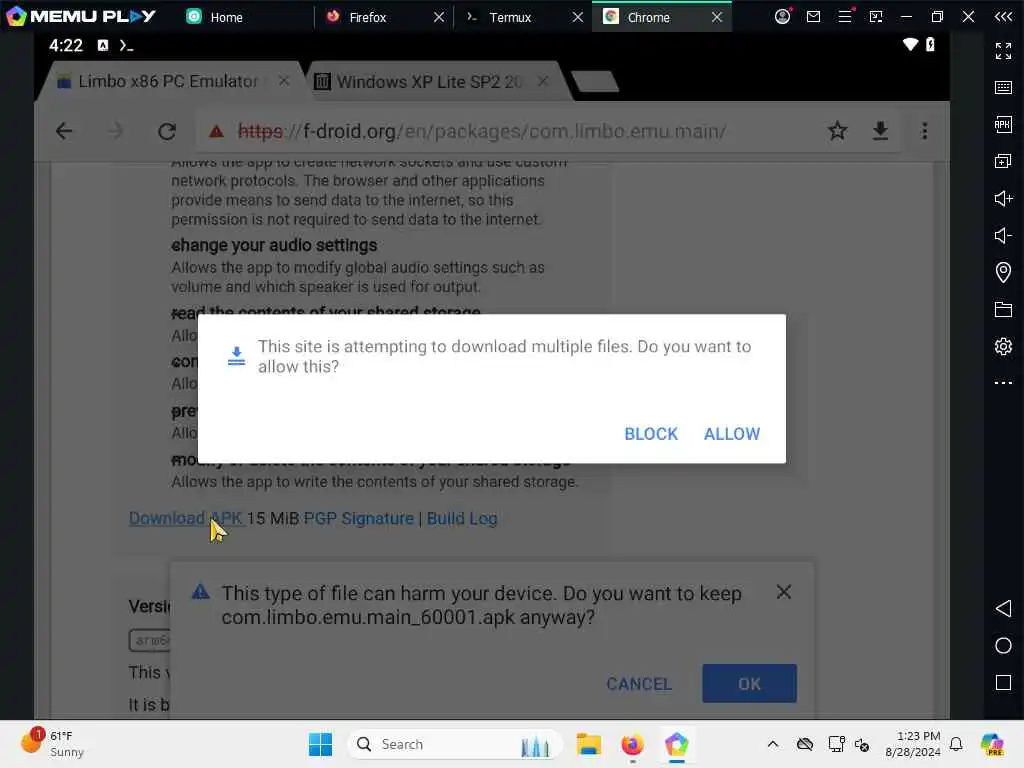The height and width of the screenshot is (768, 1024).
Task: Open MEmu keyboard mapping icon
Action: point(1003,88)
